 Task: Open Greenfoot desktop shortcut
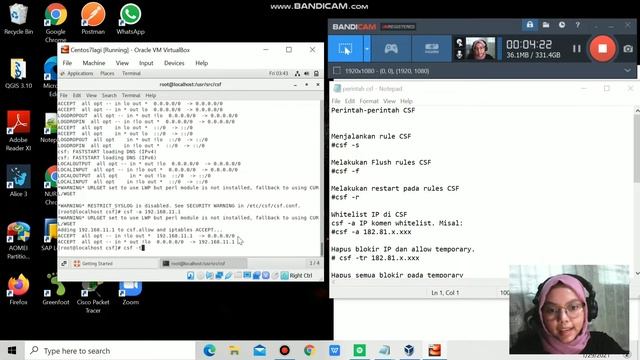point(56,290)
